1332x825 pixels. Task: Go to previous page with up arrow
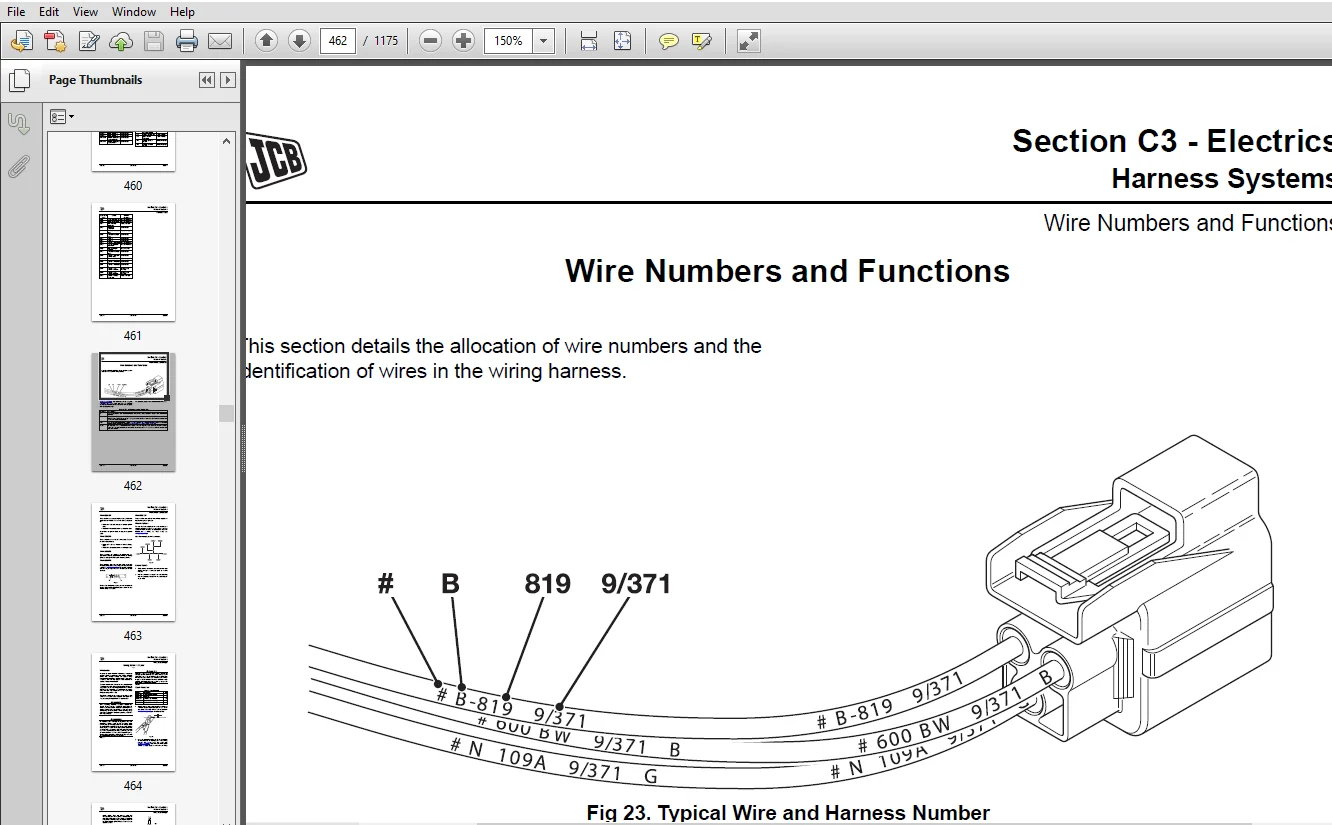click(x=266, y=41)
